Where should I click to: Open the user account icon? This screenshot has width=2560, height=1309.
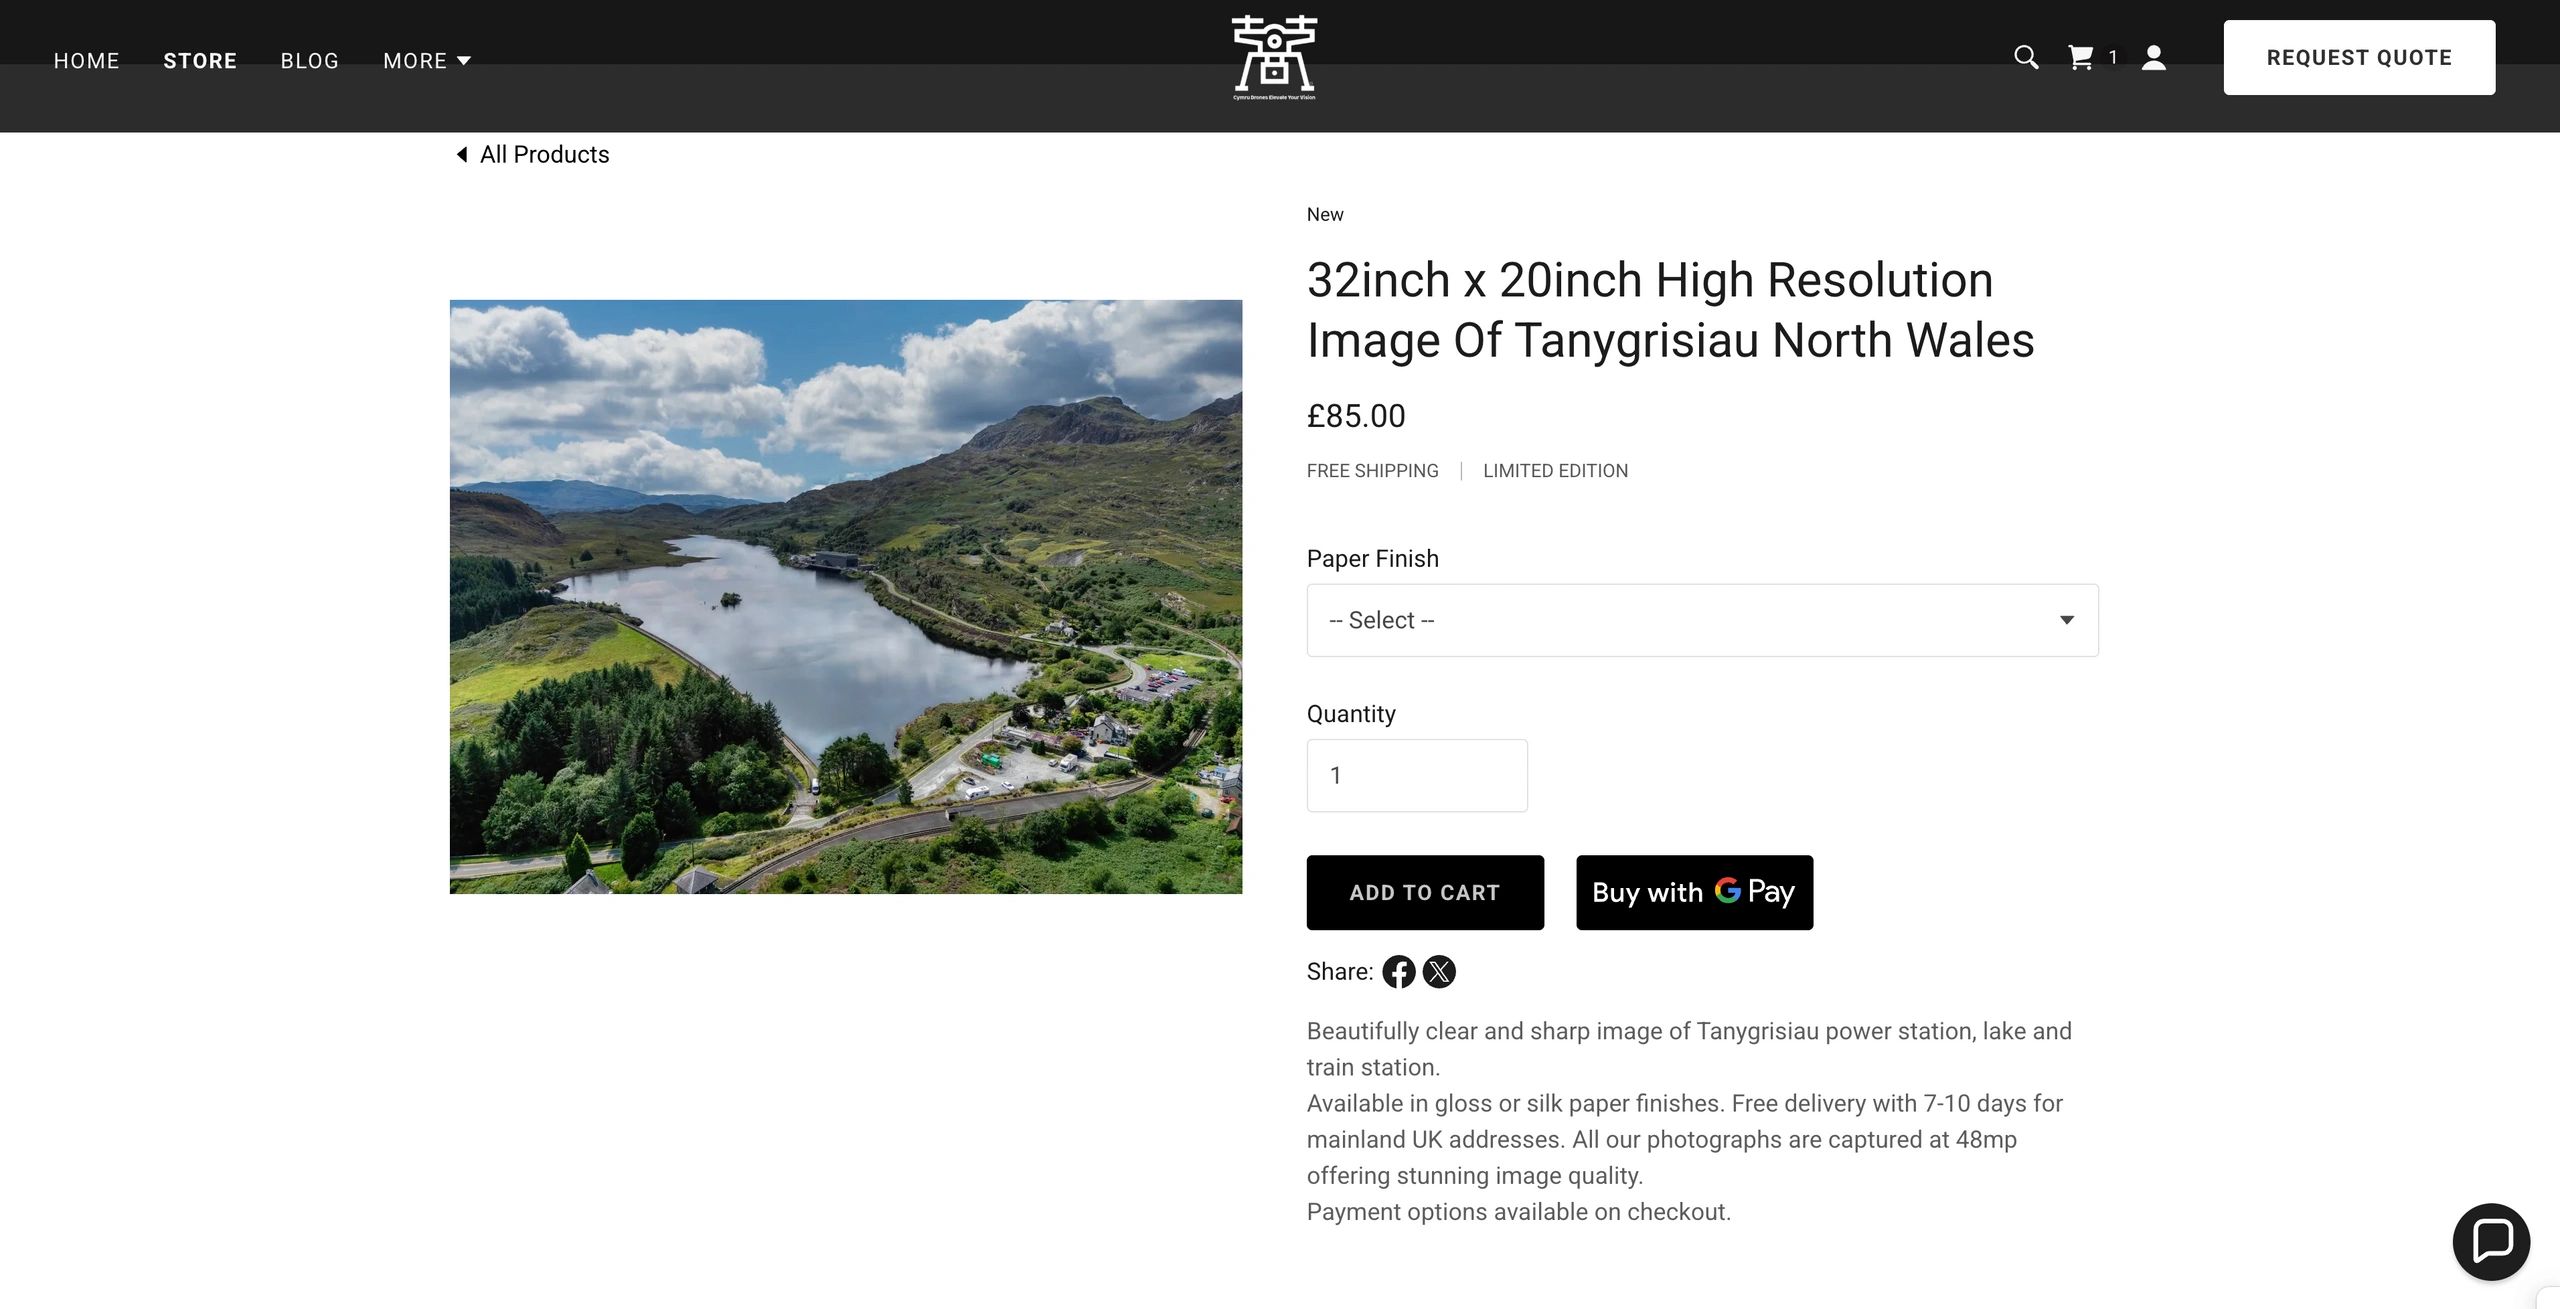[2154, 57]
